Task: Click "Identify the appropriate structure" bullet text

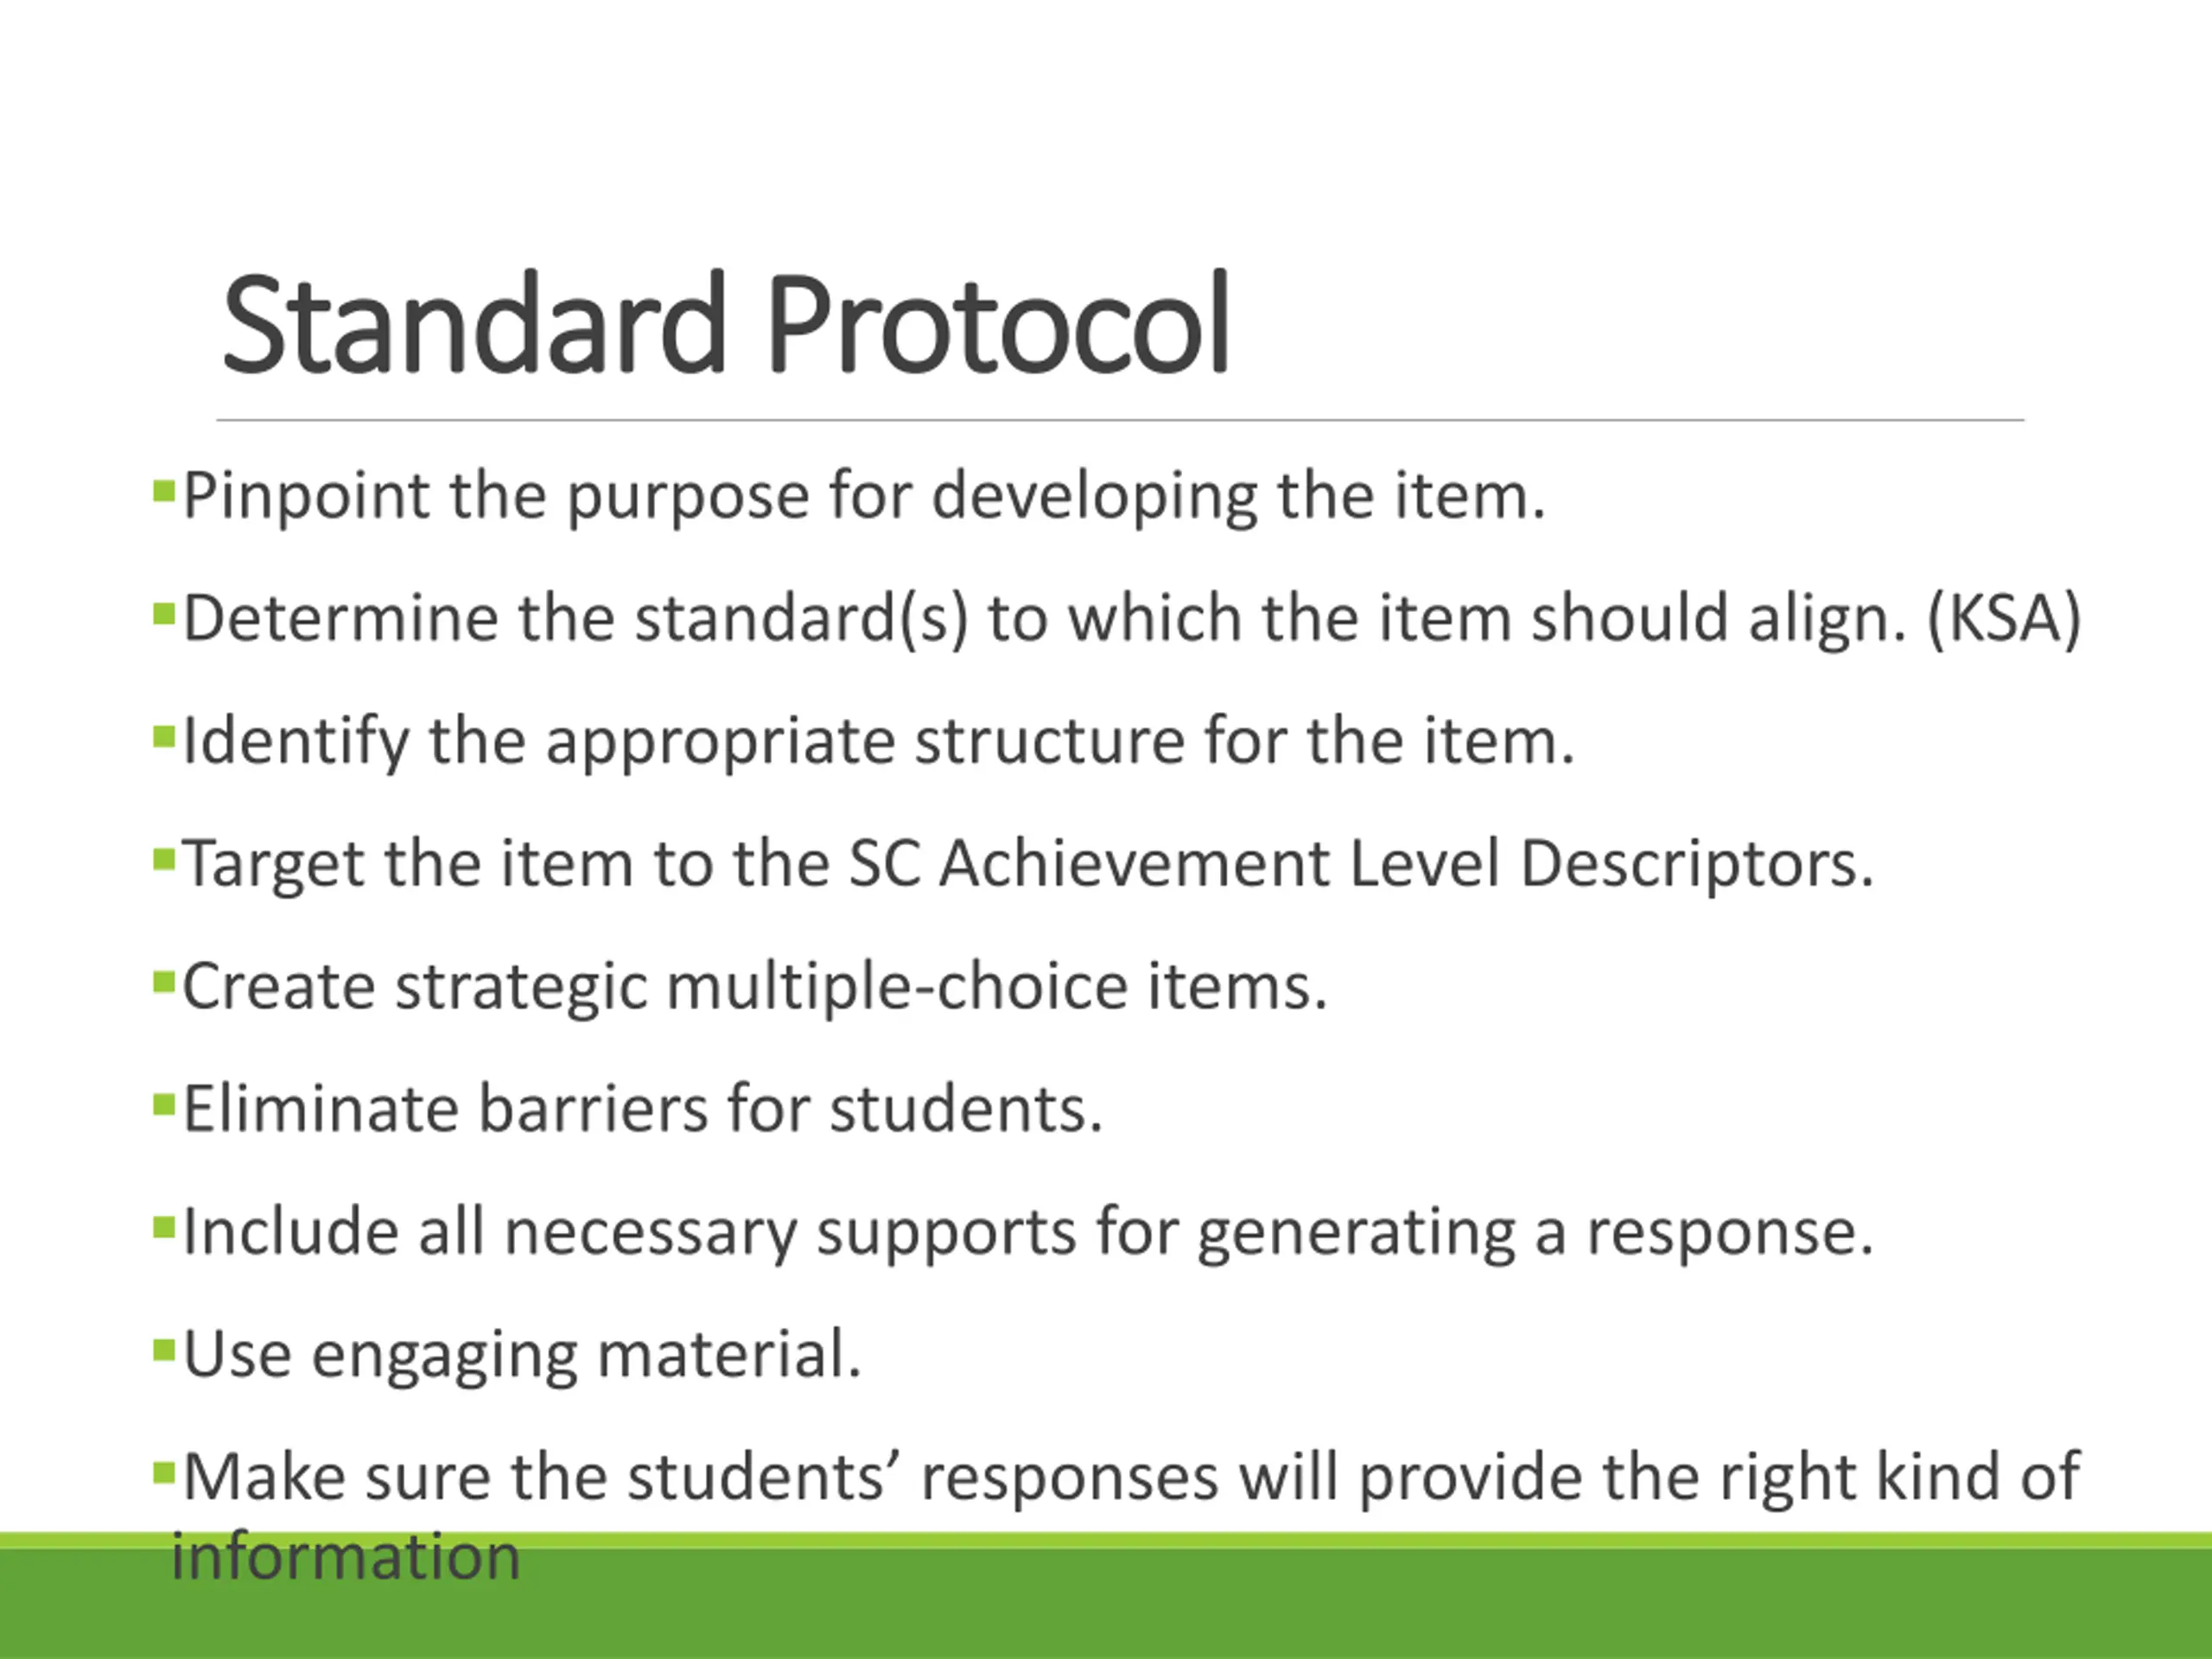Action: (878, 741)
